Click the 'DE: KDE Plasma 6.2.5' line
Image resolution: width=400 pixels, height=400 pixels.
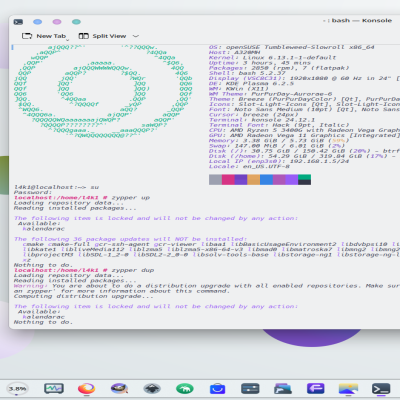(x=251, y=83)
